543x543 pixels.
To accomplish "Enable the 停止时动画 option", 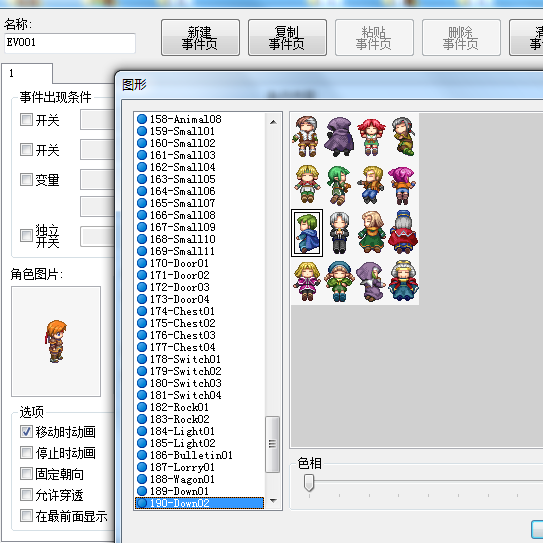I will coord(26,453).
